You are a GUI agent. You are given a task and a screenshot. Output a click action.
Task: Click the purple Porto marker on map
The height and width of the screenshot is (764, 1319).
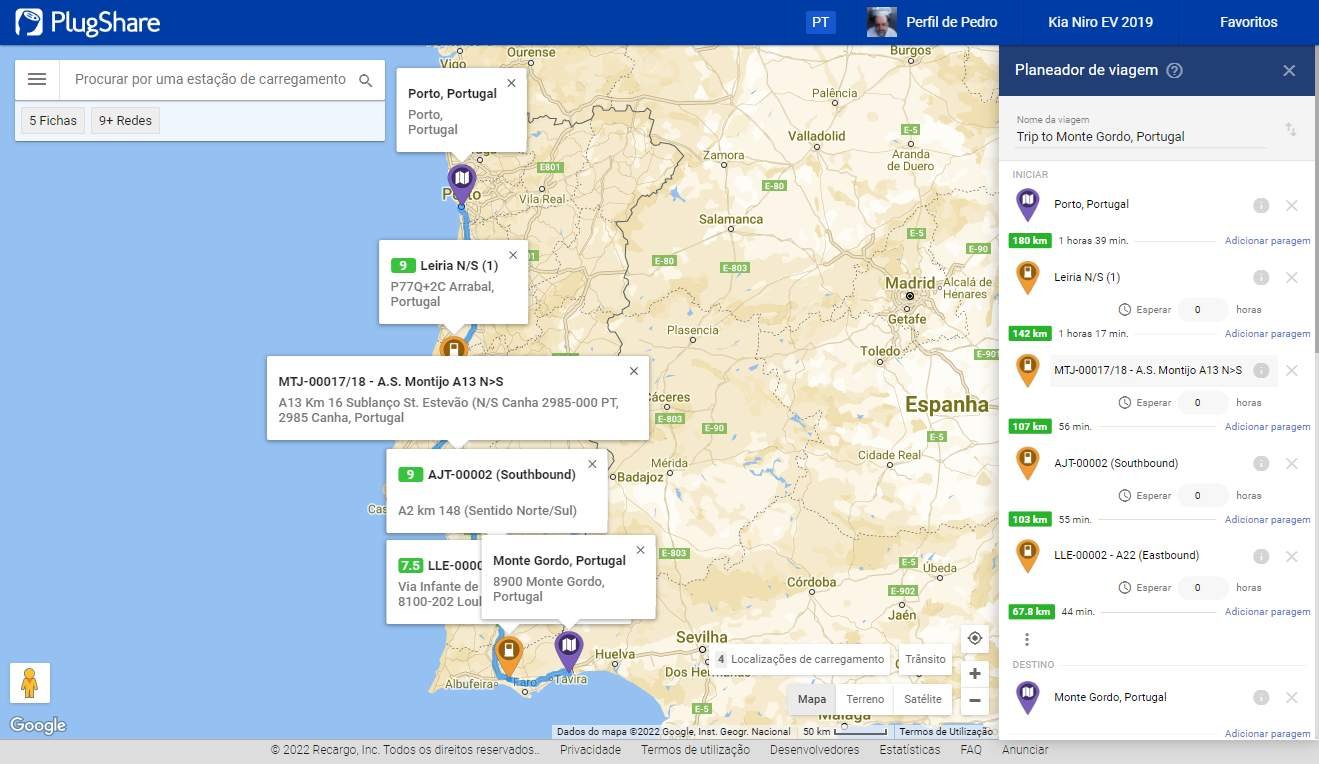(x=461, y=182)
